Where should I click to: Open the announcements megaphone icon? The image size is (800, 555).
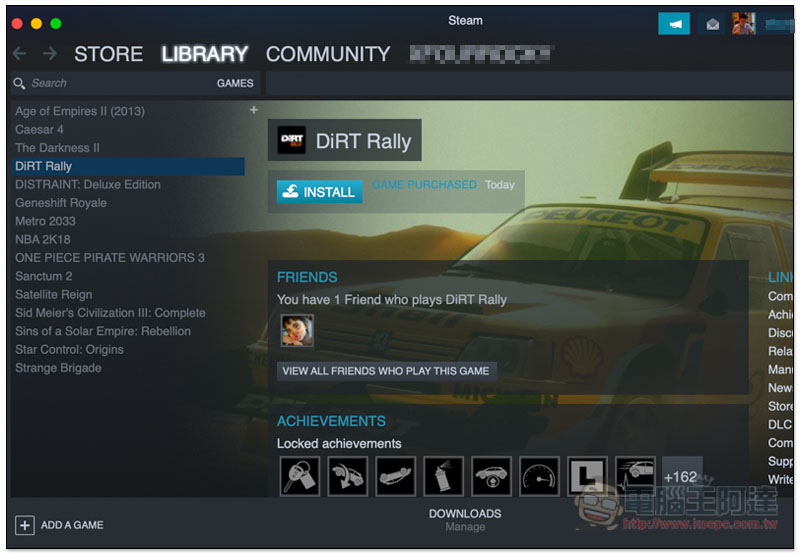pos(673,24)
